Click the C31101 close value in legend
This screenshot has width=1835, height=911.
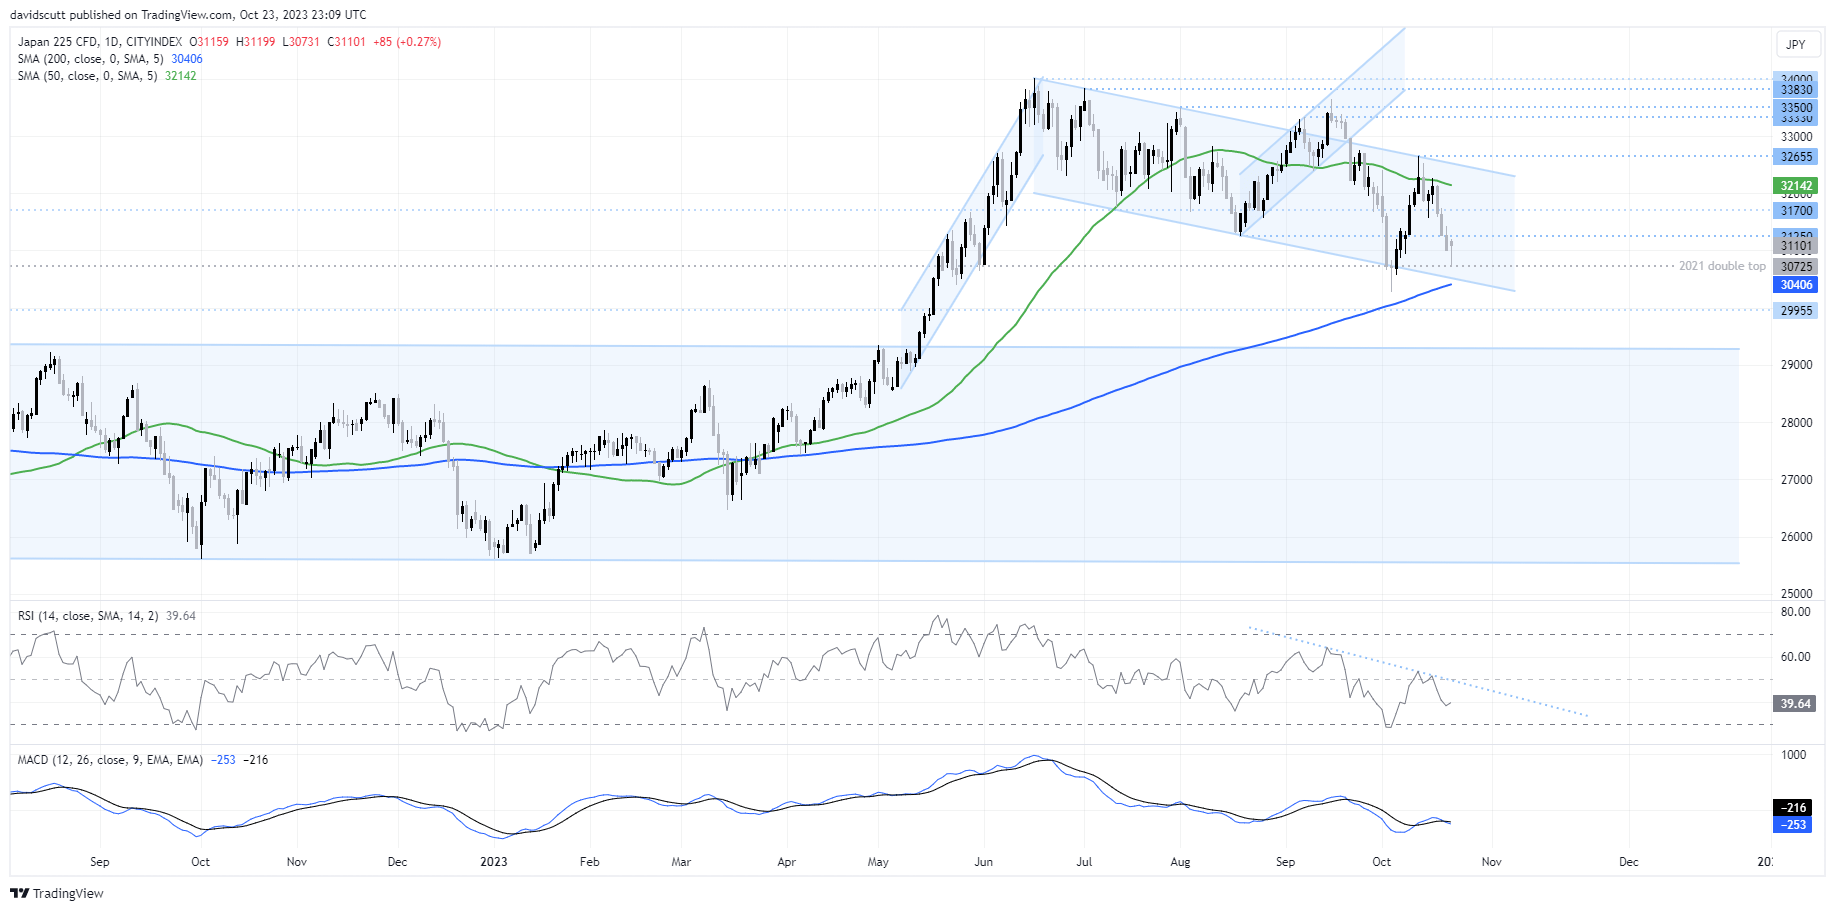click(x=346, y=42)
